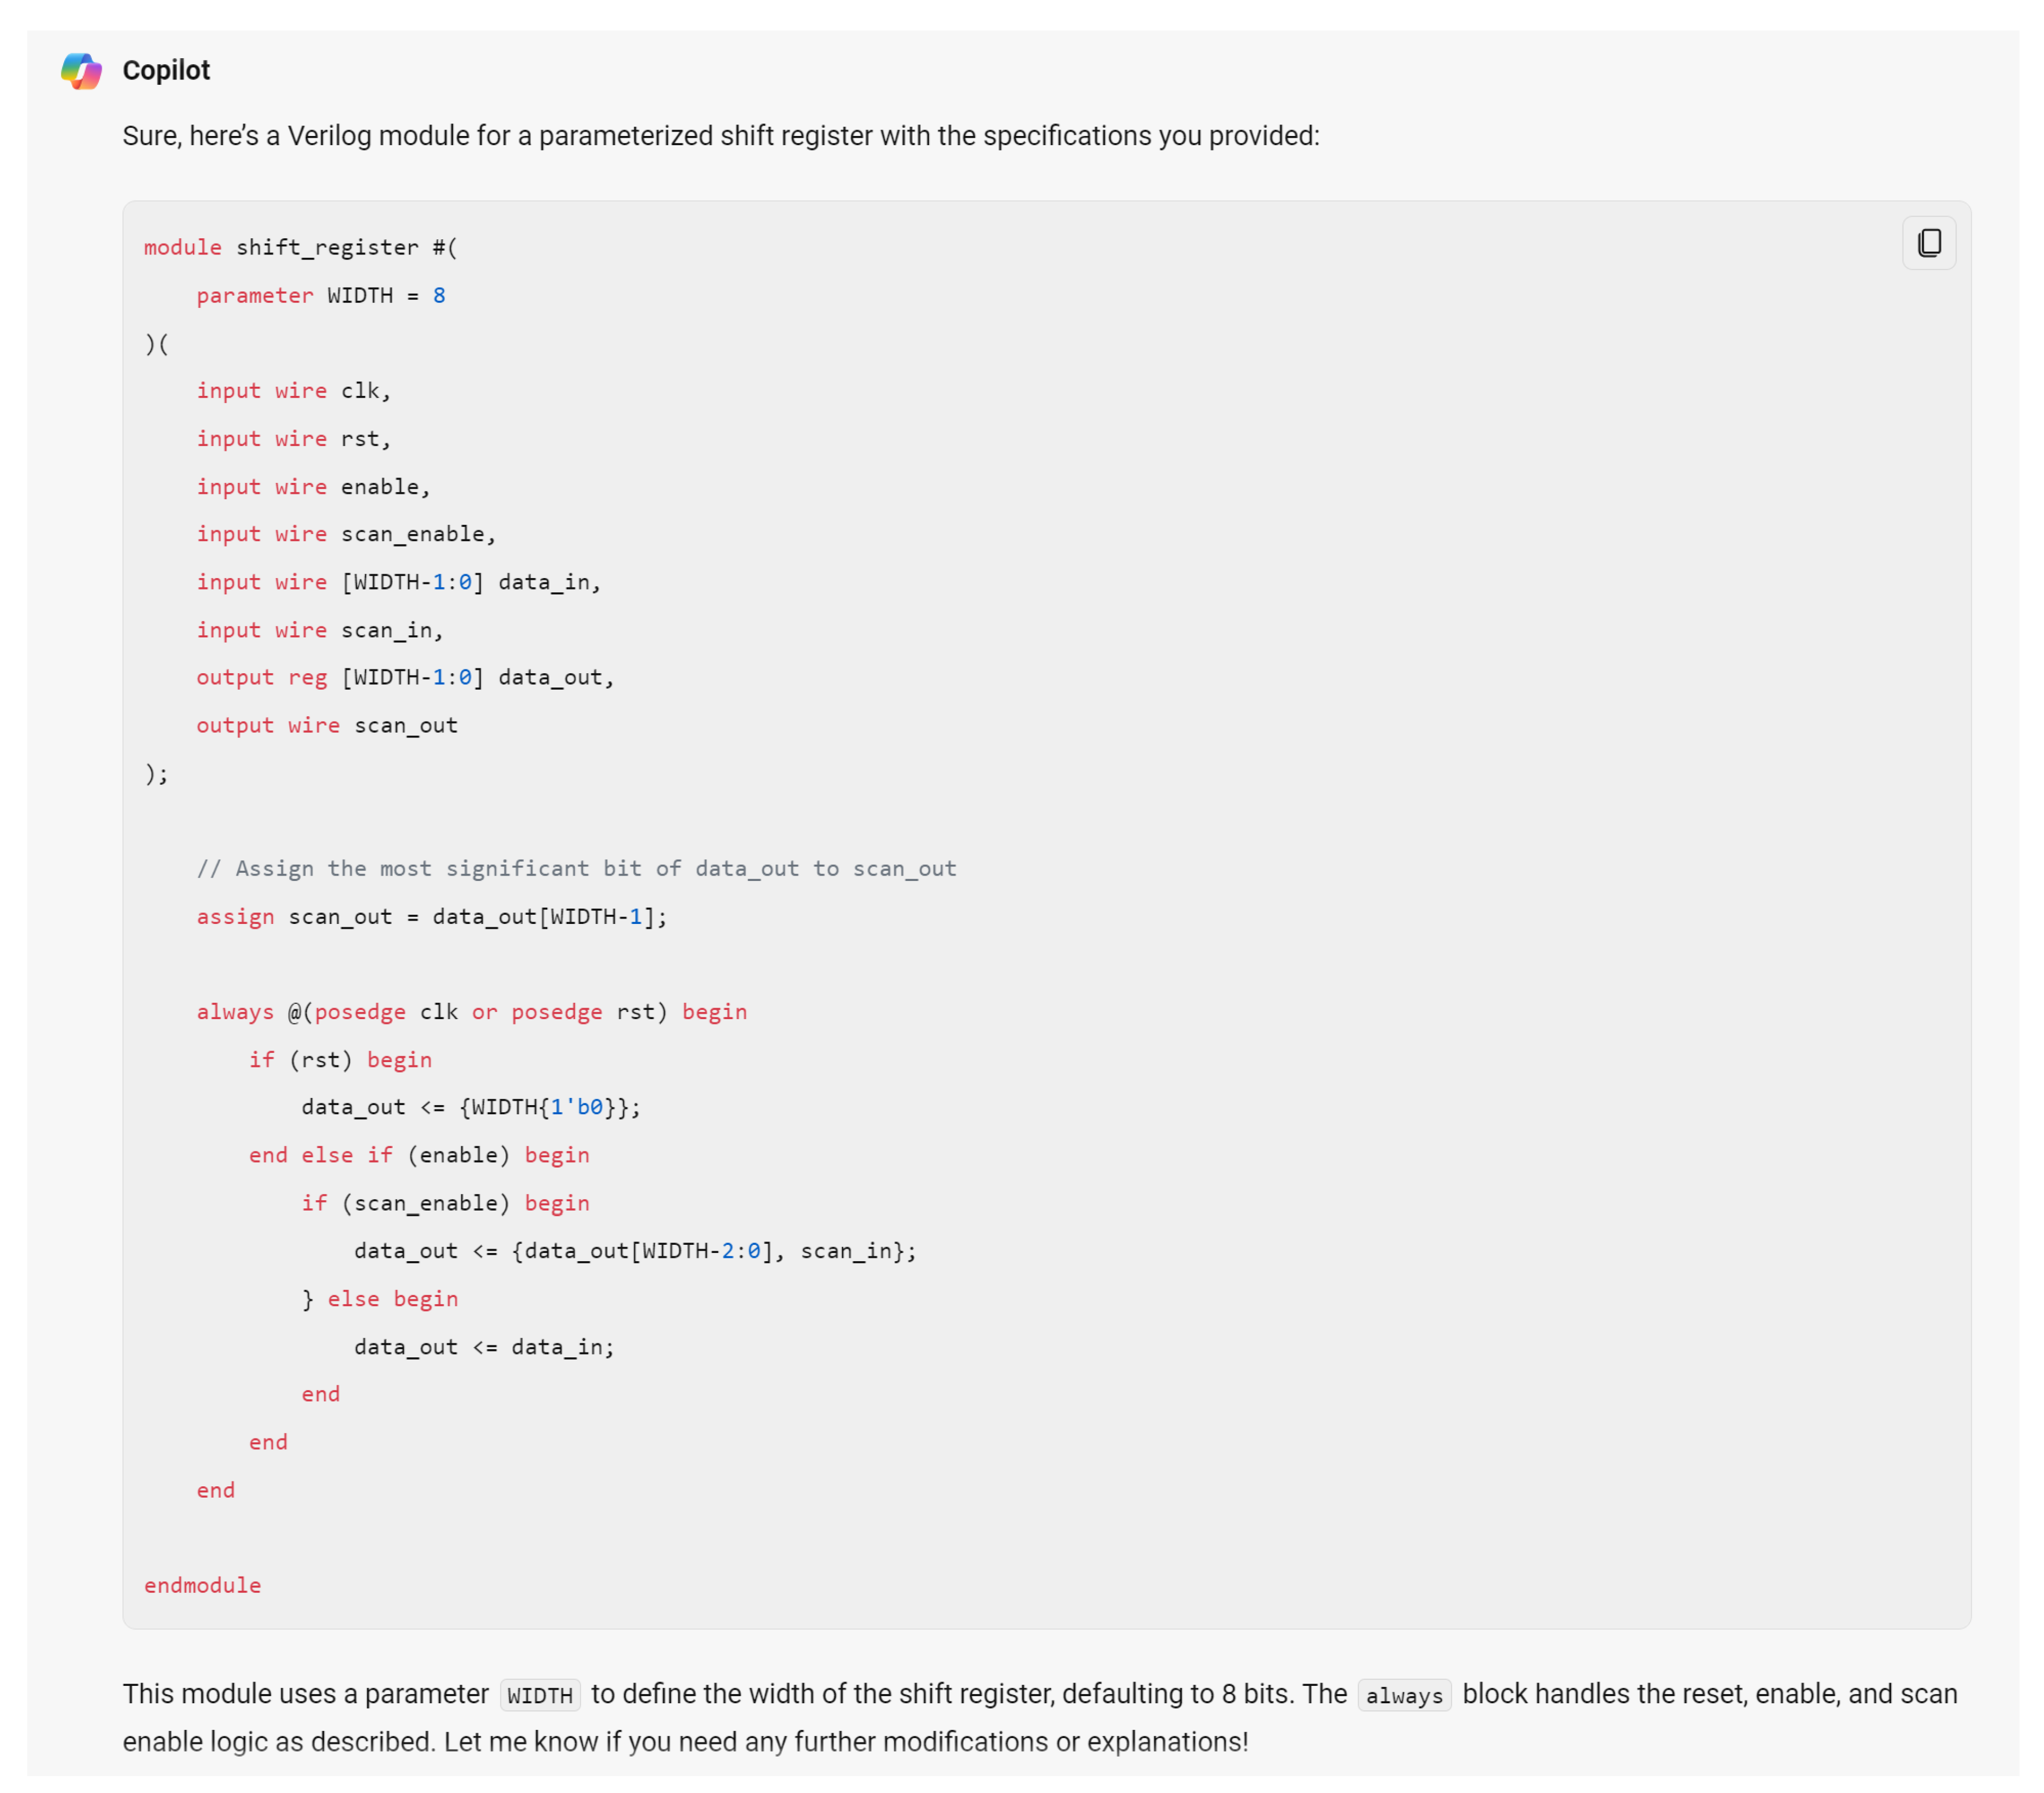The image size is (2044, 1793).
Task: Click the 'input wire rst' line
Action: coord(293,439)
